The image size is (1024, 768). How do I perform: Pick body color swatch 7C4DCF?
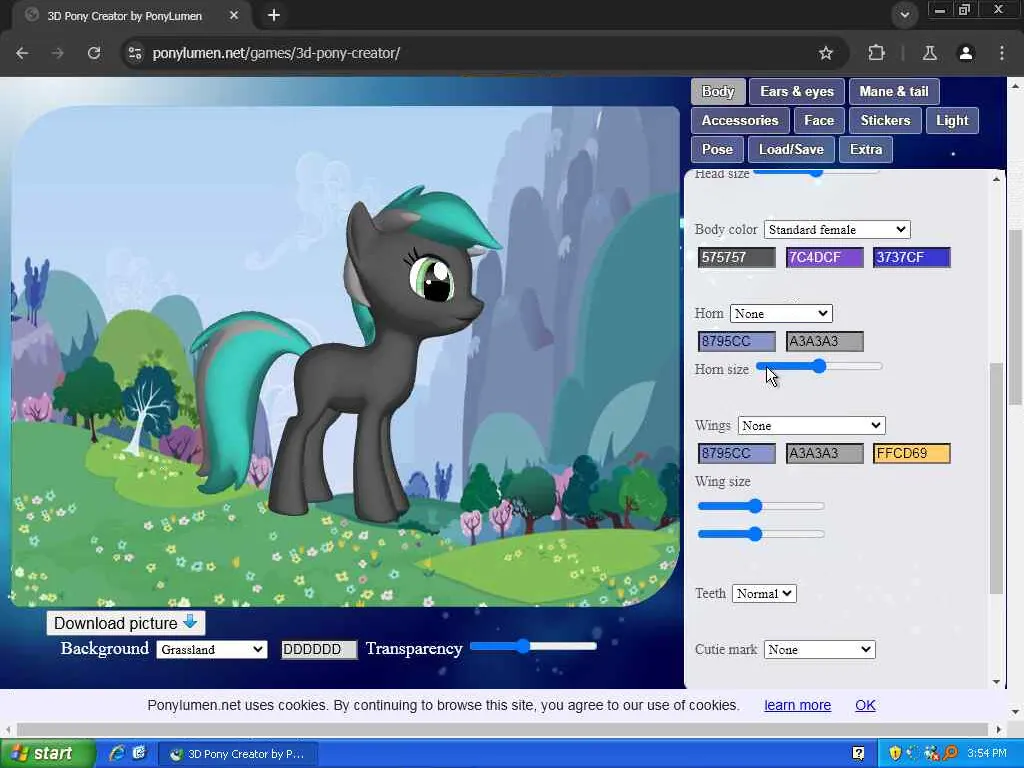[x=824, y=257]
